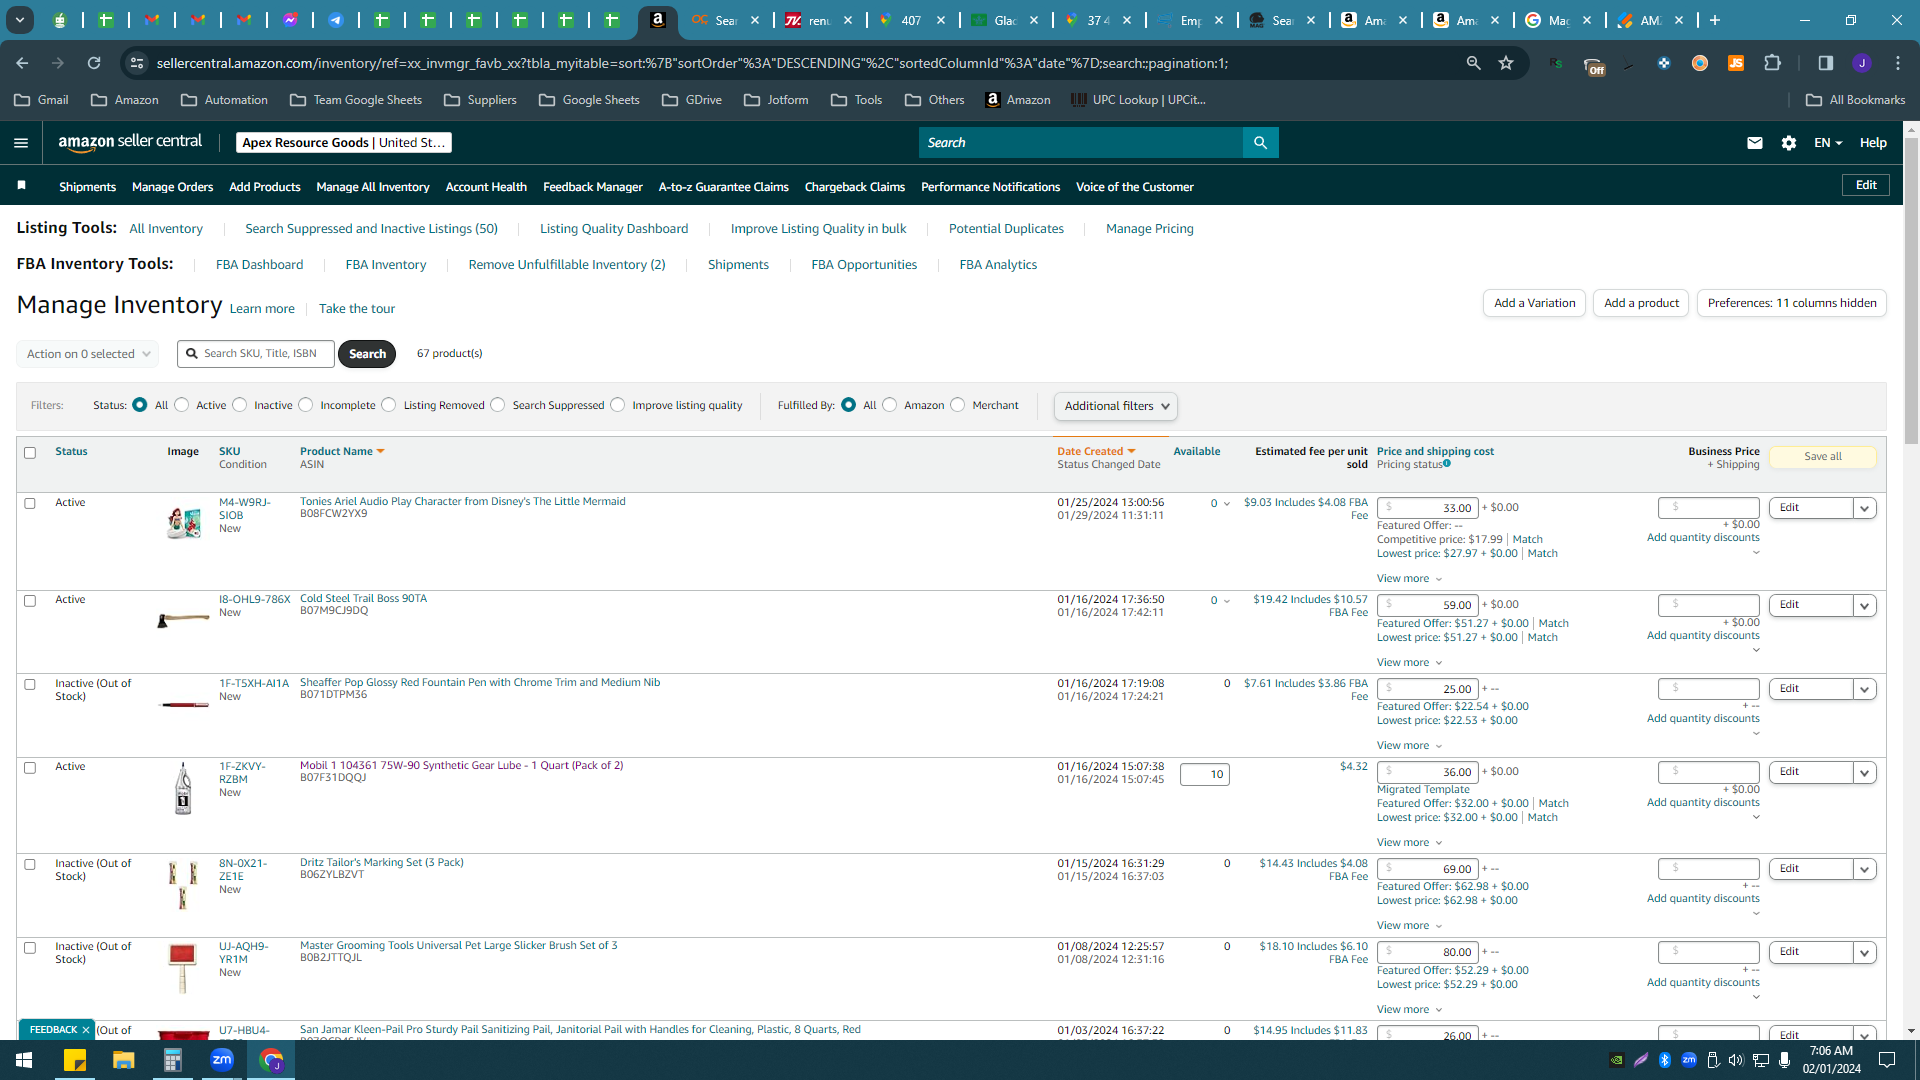Image resolution: width=1920 pixels, height=1080 pixels.
Task: Select the Inactive status radio button
Action: click(x=240, y=405)
